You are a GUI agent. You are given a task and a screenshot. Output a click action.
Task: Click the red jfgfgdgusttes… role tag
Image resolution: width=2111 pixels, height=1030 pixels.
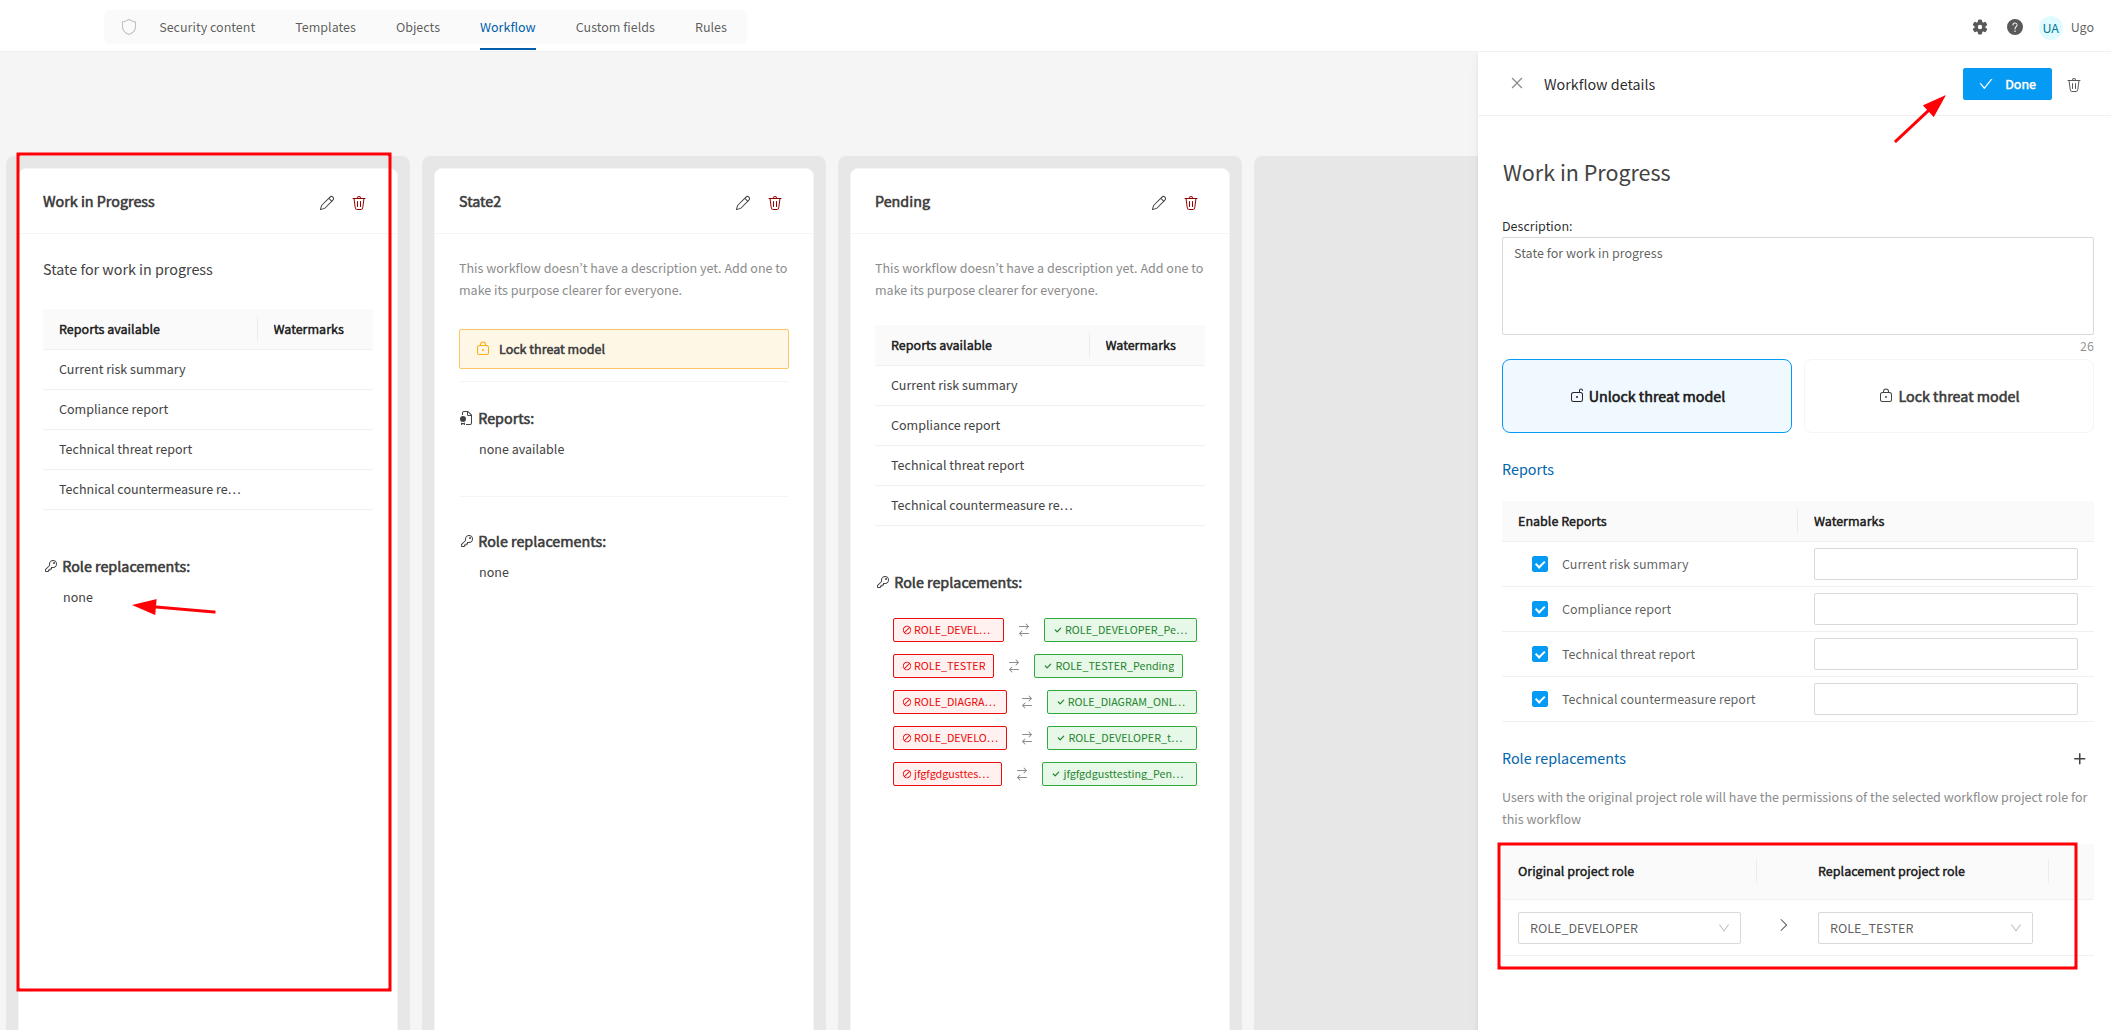pos(947,774)
